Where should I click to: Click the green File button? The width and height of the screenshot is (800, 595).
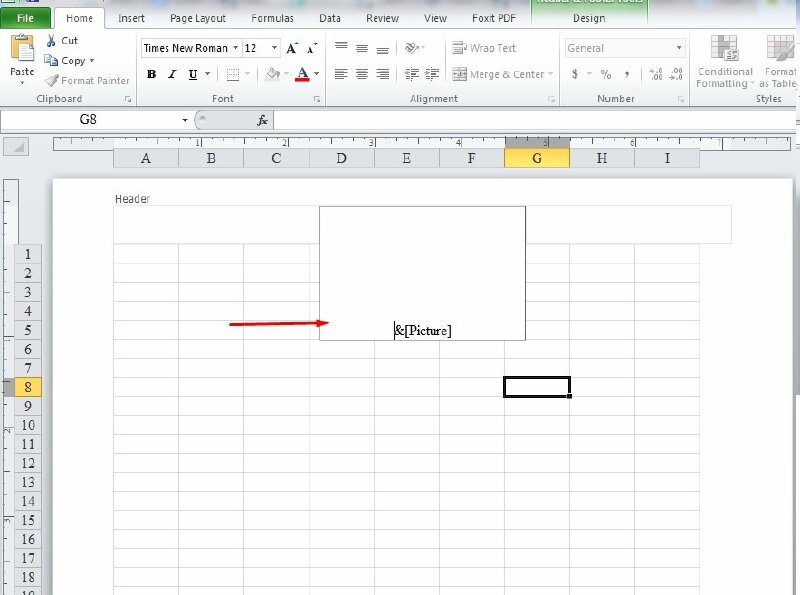click(x=25, y=18)
